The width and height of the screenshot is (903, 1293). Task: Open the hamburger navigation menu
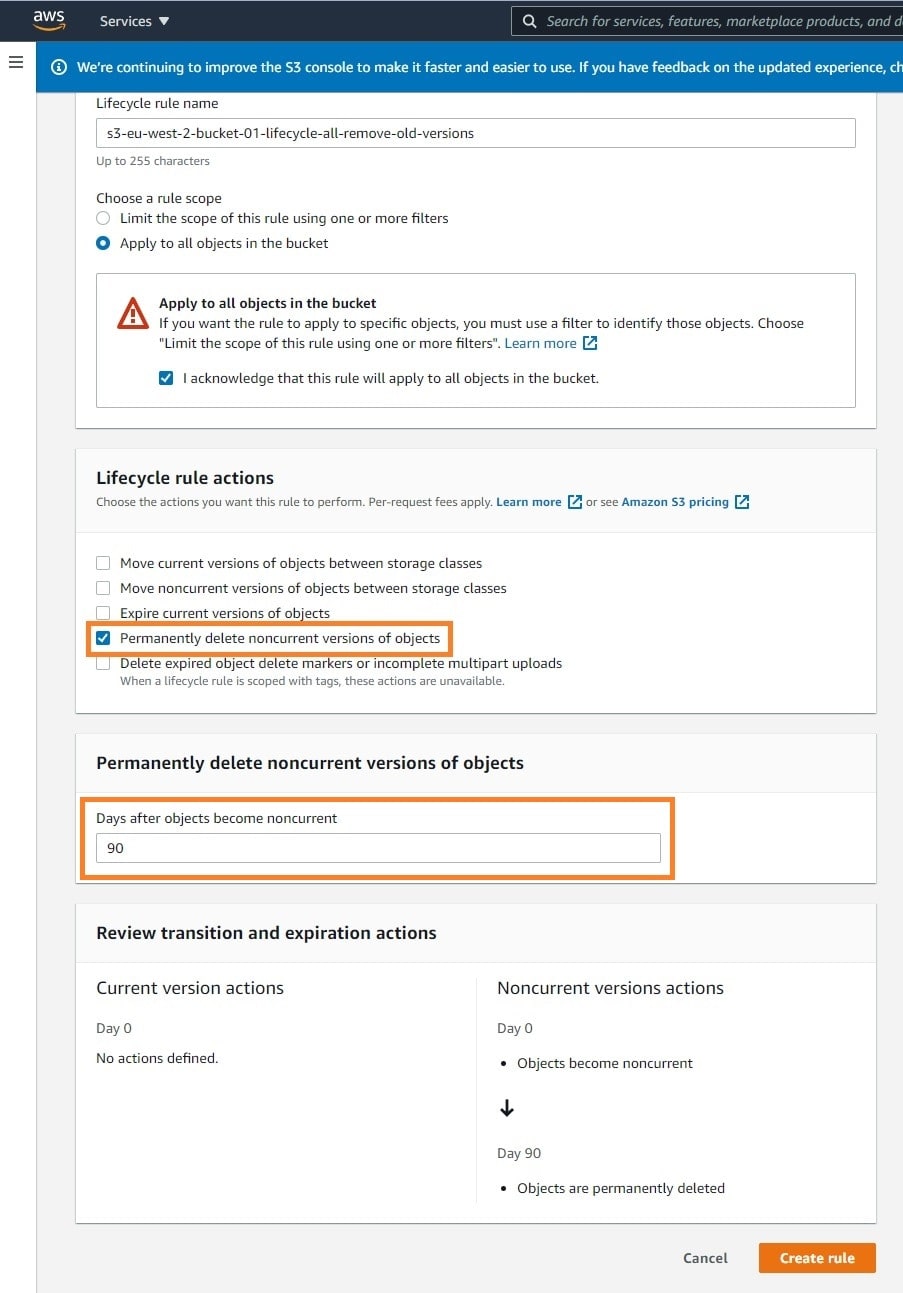point(16,63)
